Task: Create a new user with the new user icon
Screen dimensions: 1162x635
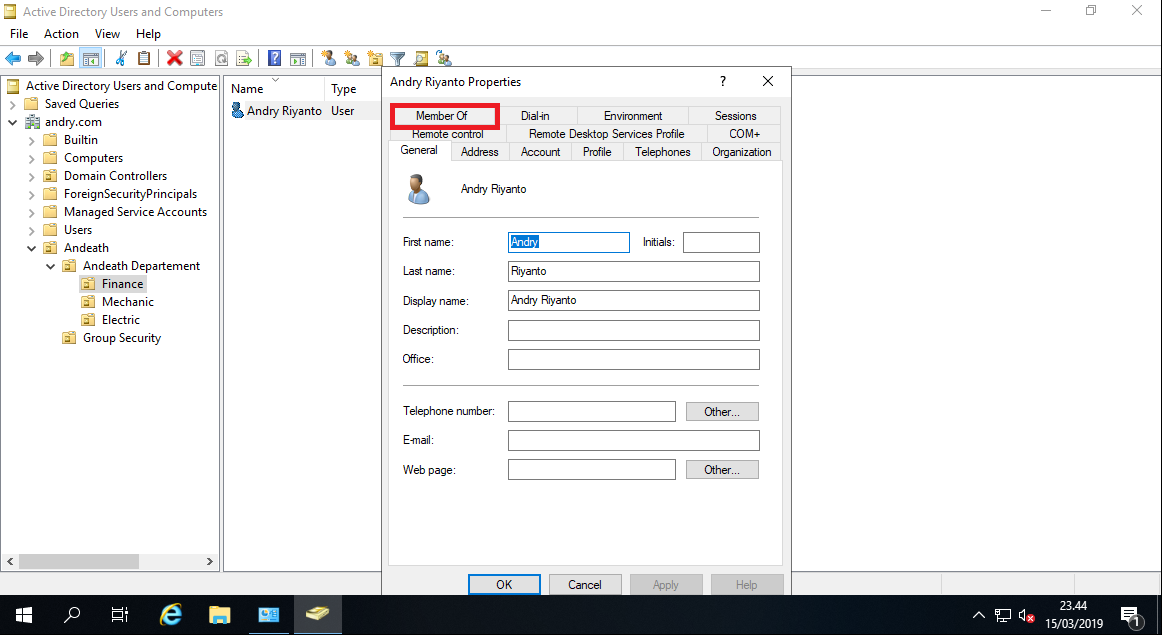Action: coord(328,58)
